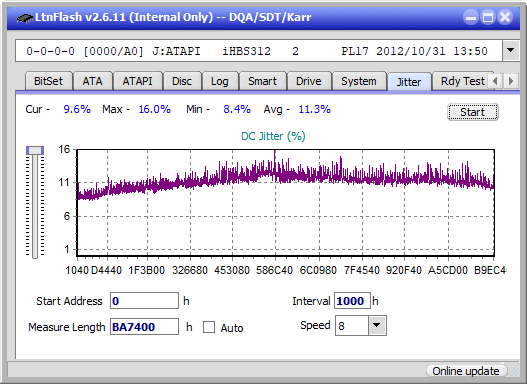
Task: Click the Cur value 9.6%
Action: click(77, 109)
